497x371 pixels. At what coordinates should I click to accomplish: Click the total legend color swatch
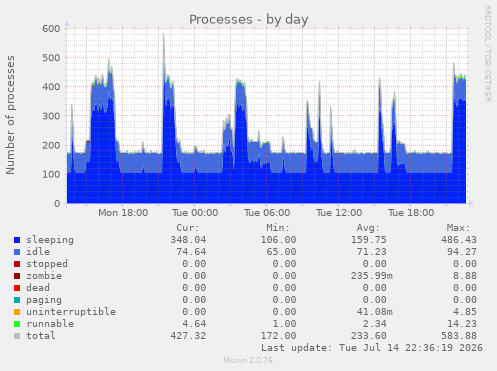coord(17,336)
